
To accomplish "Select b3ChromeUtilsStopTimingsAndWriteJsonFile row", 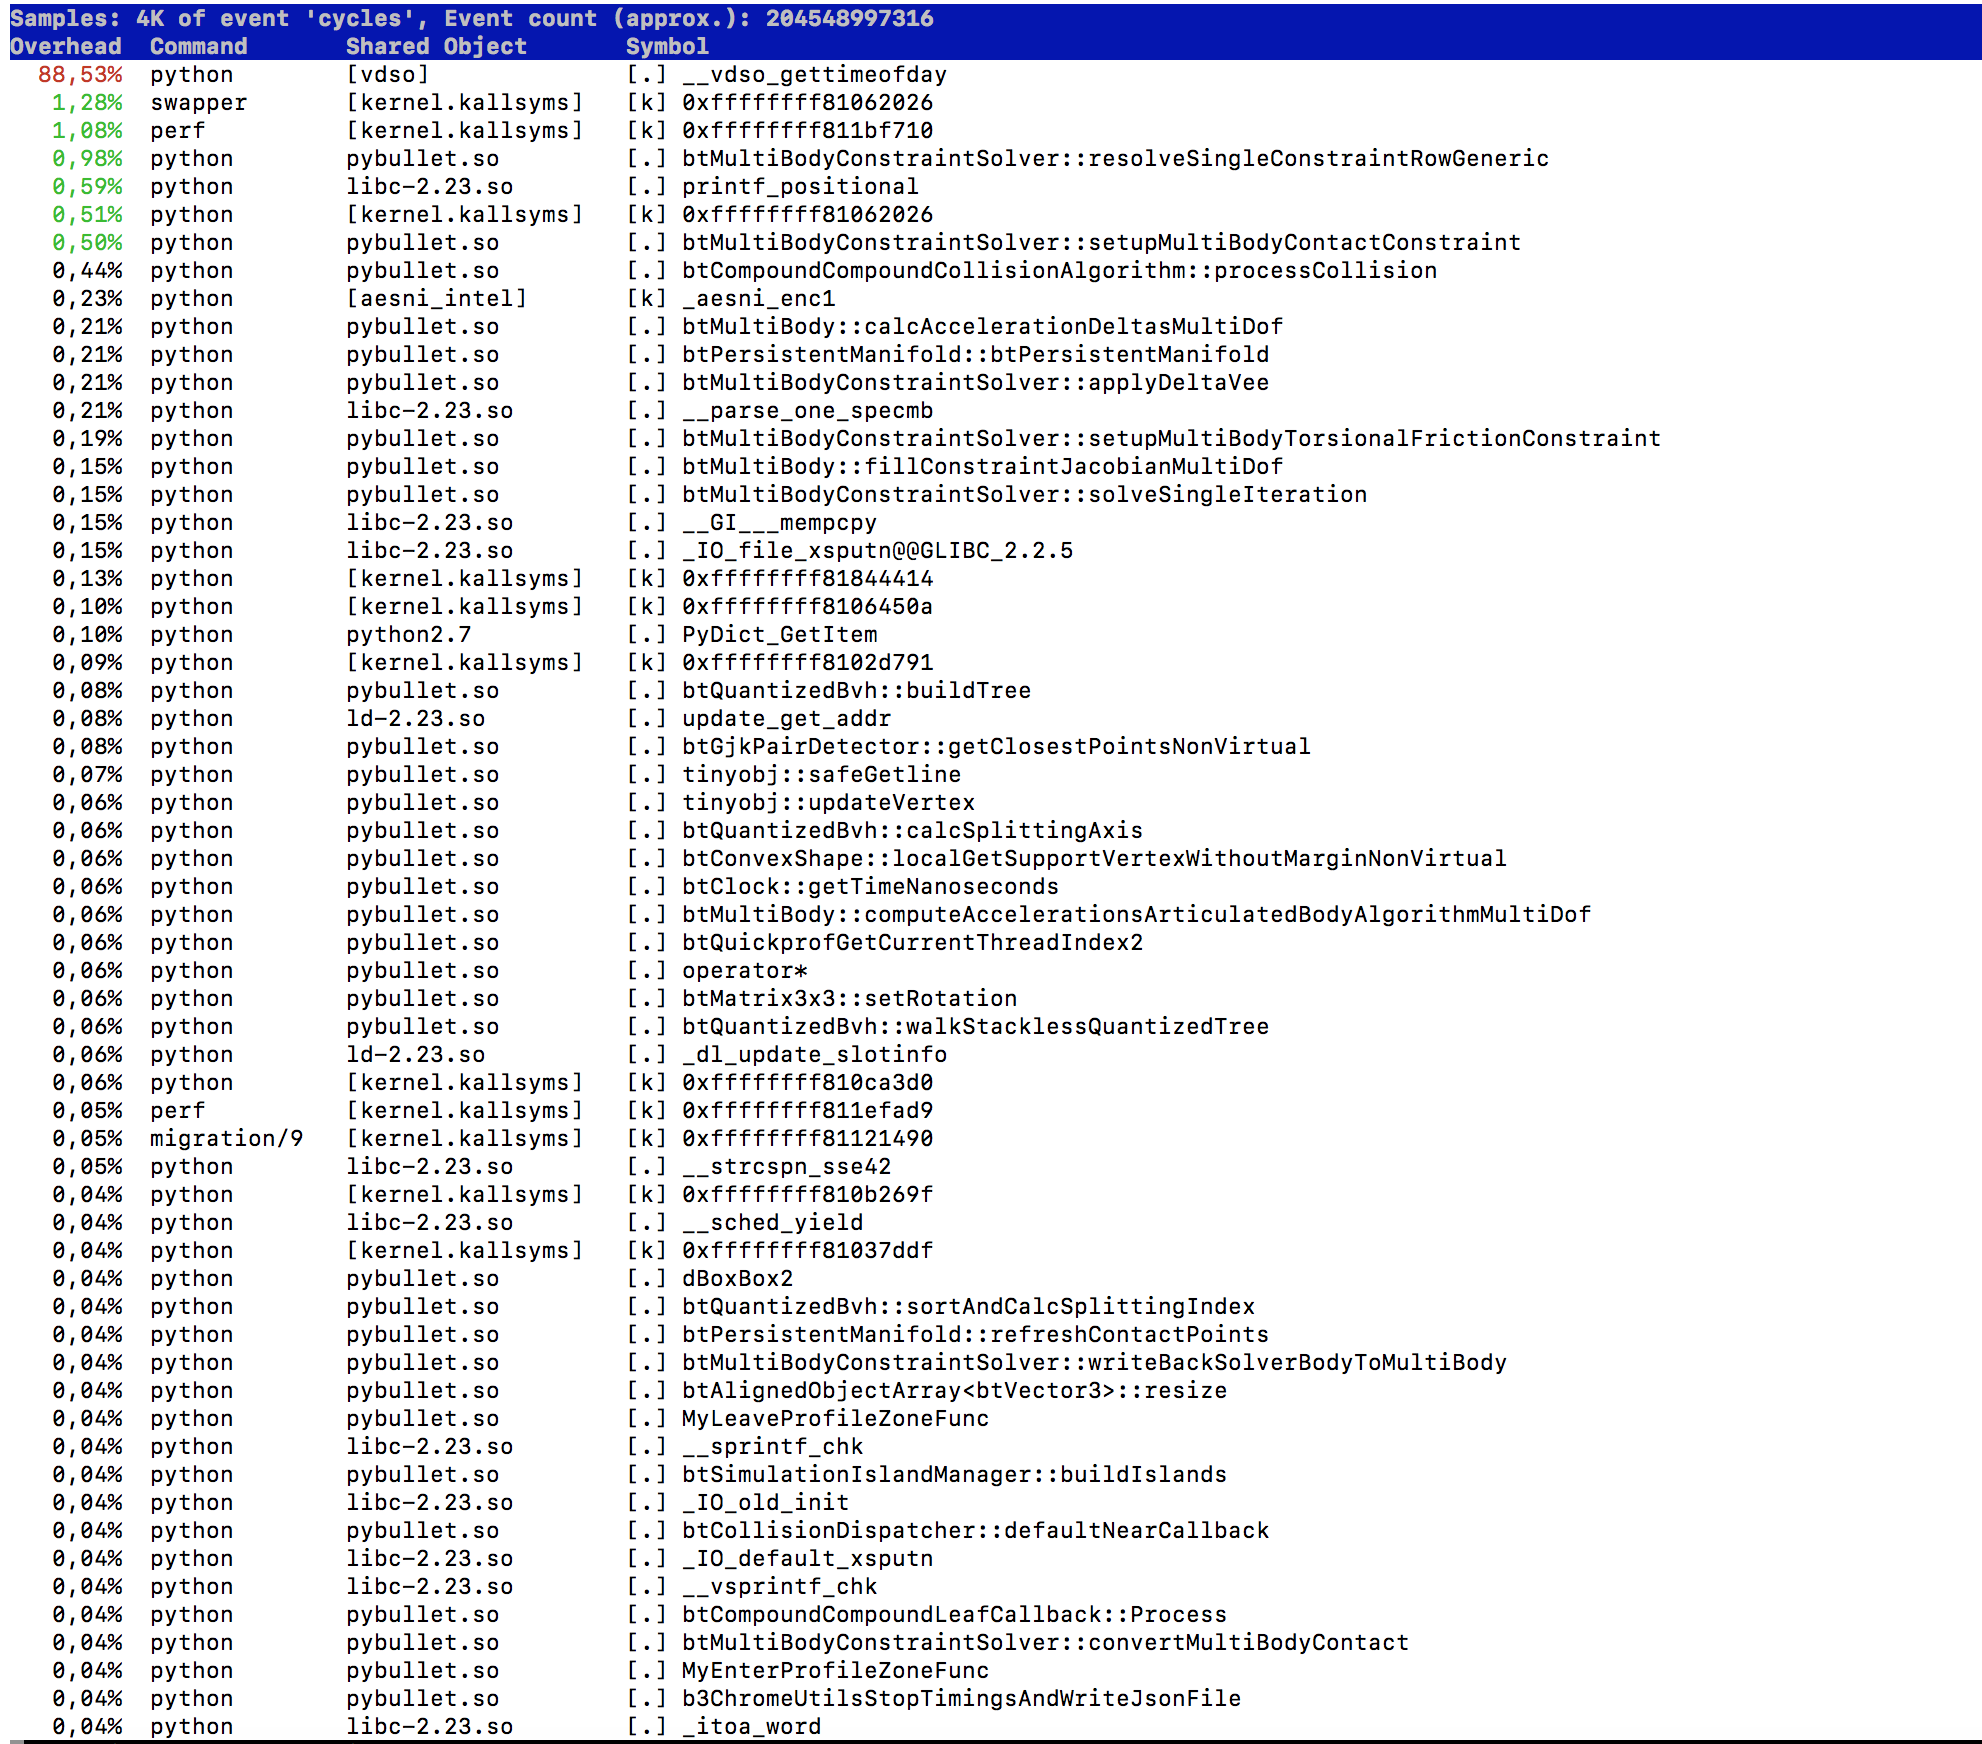I will pyautogui.click(x=961, y=1699).
